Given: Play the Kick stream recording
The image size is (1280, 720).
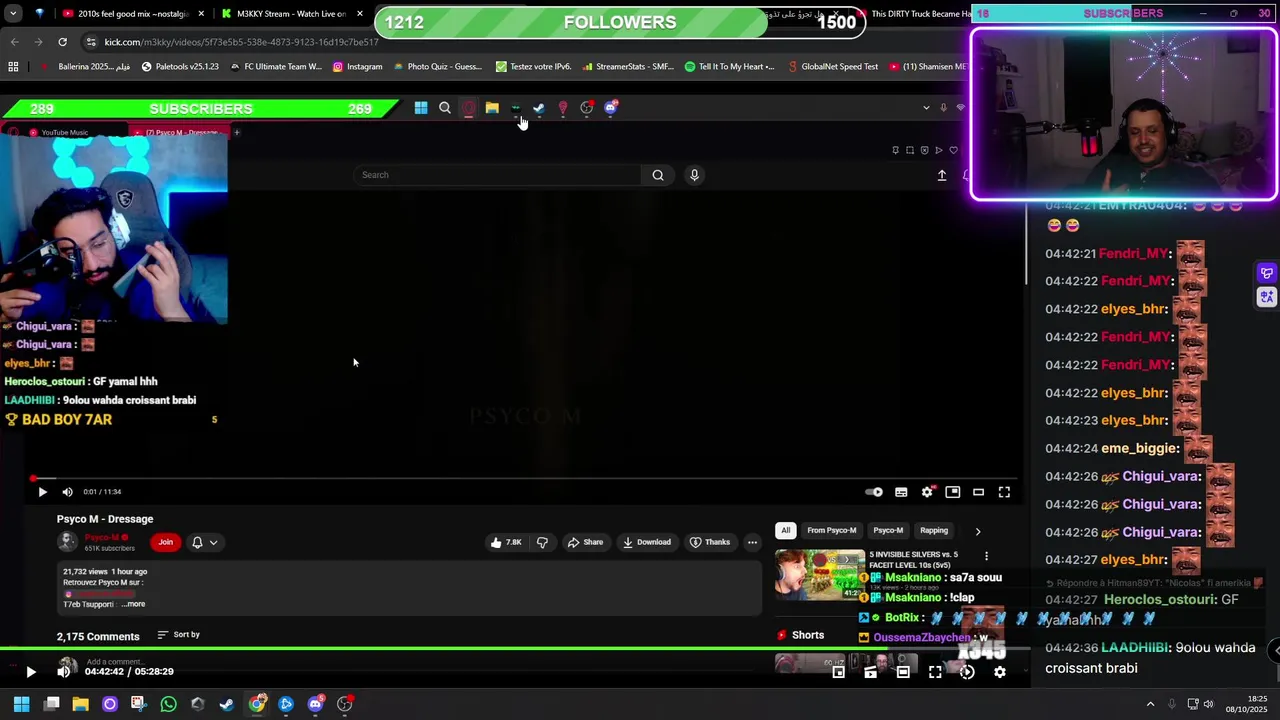Looking at the screenshot, I should (x=30, y=672).
